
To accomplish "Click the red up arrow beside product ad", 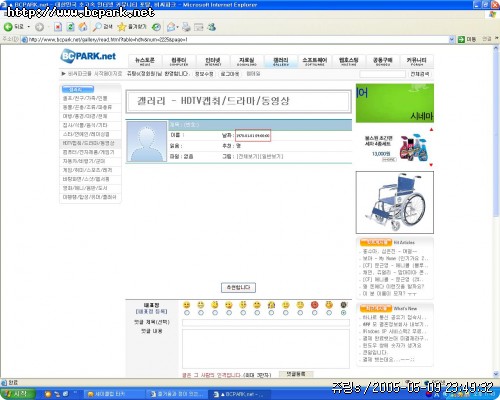I will [431, 130].
